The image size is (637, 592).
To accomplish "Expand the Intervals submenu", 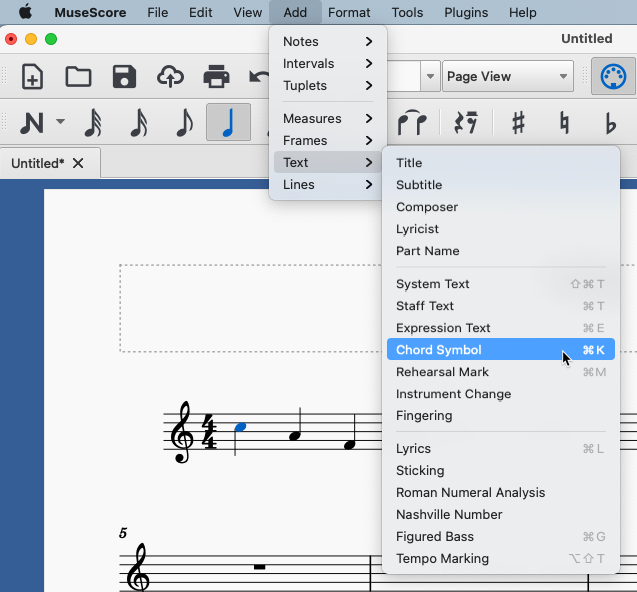I will point(327,63).
